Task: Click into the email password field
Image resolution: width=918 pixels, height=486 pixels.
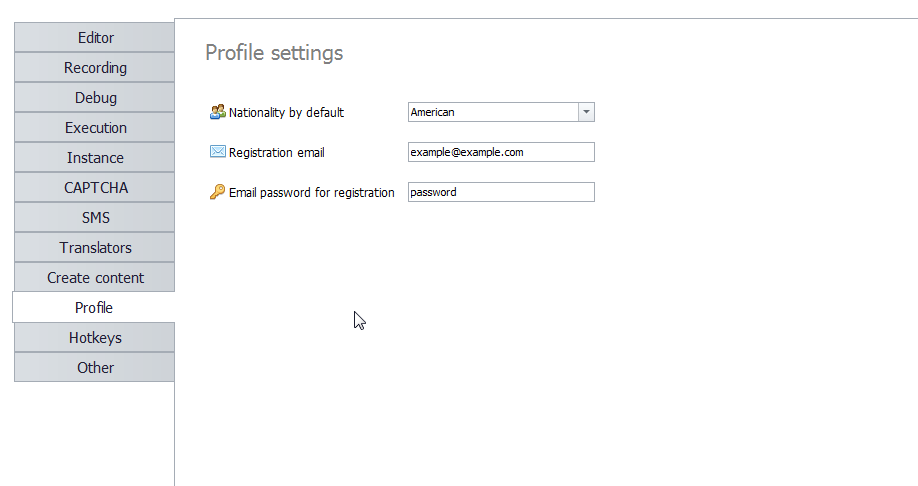Action: [x=501, y=192]
